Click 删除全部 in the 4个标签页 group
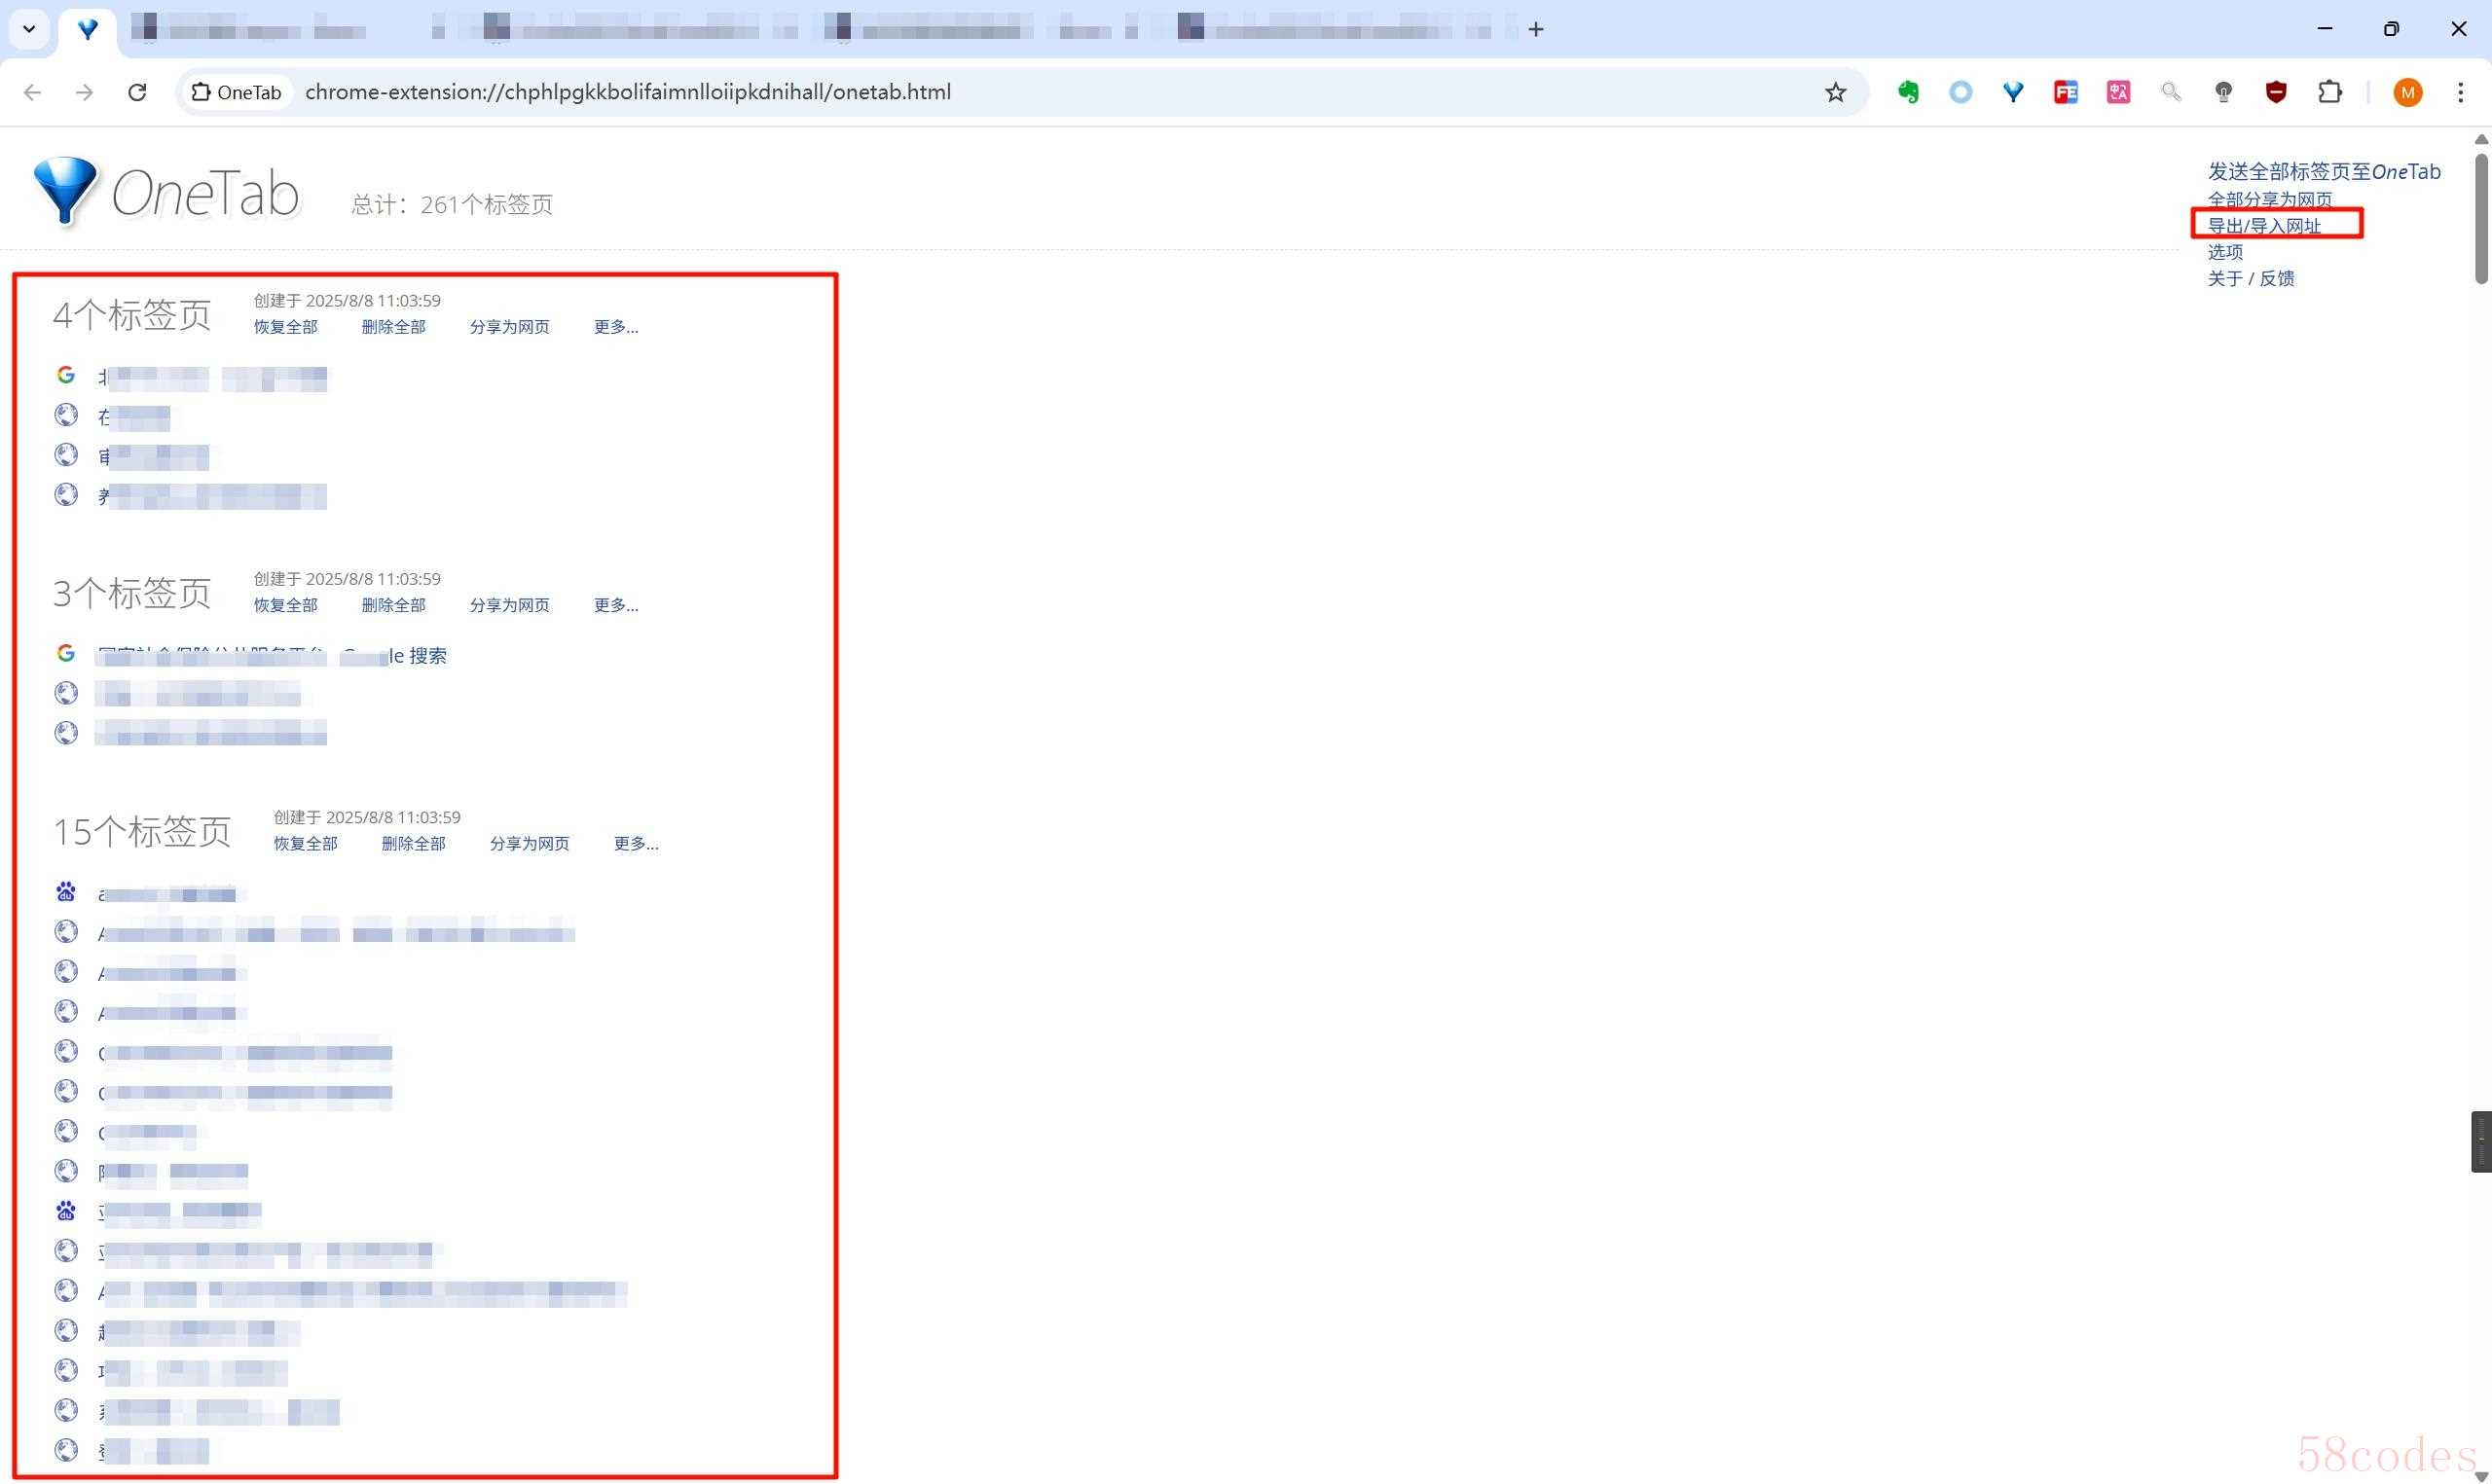The image size is (2492, 1484). 393,327
